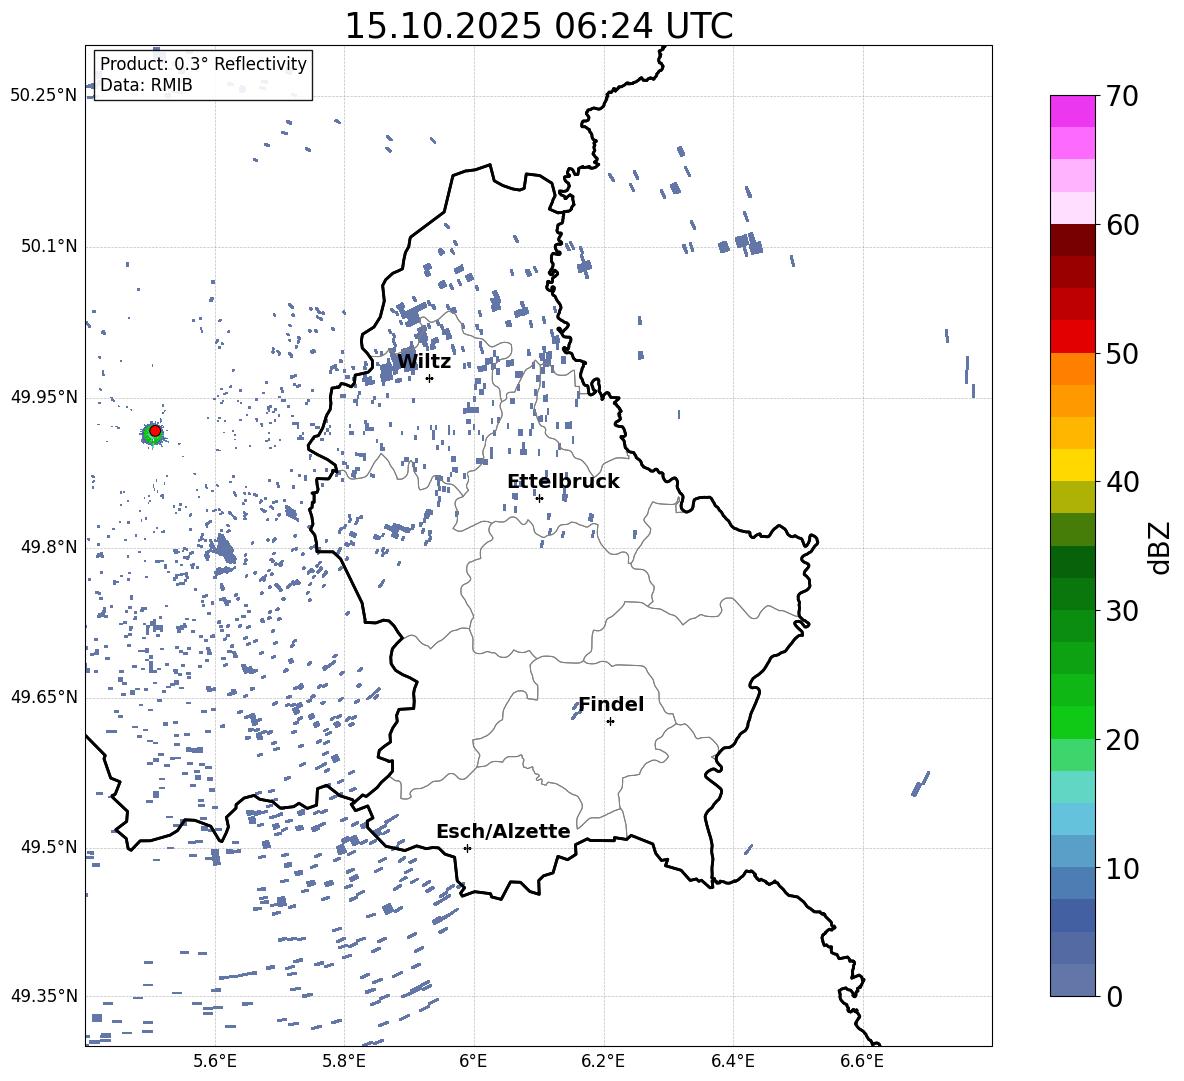Click the colorbar tick label 70
The width and height of the screenshot is (1184, 1081).
1122,97
